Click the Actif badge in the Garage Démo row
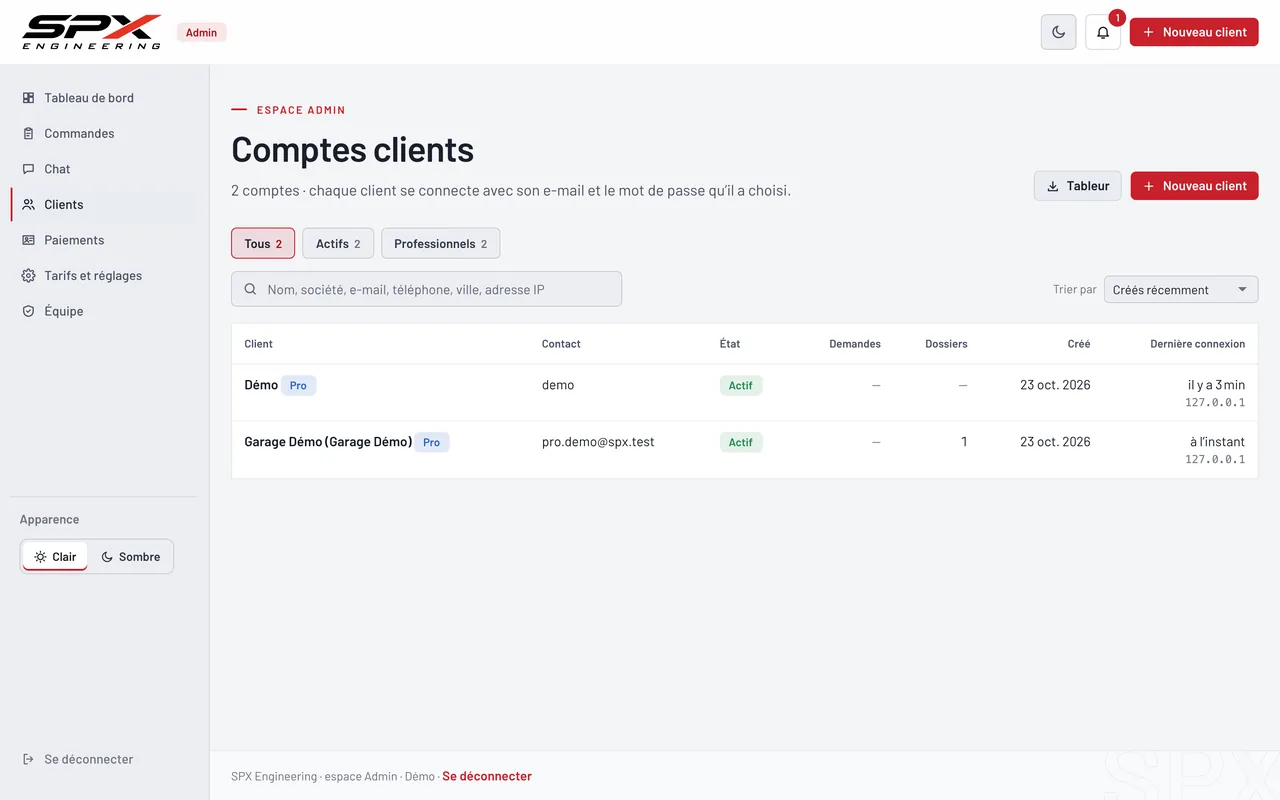Image resolution: width=1280 pixels, height=800 pixels. click(x=741, y=442)
